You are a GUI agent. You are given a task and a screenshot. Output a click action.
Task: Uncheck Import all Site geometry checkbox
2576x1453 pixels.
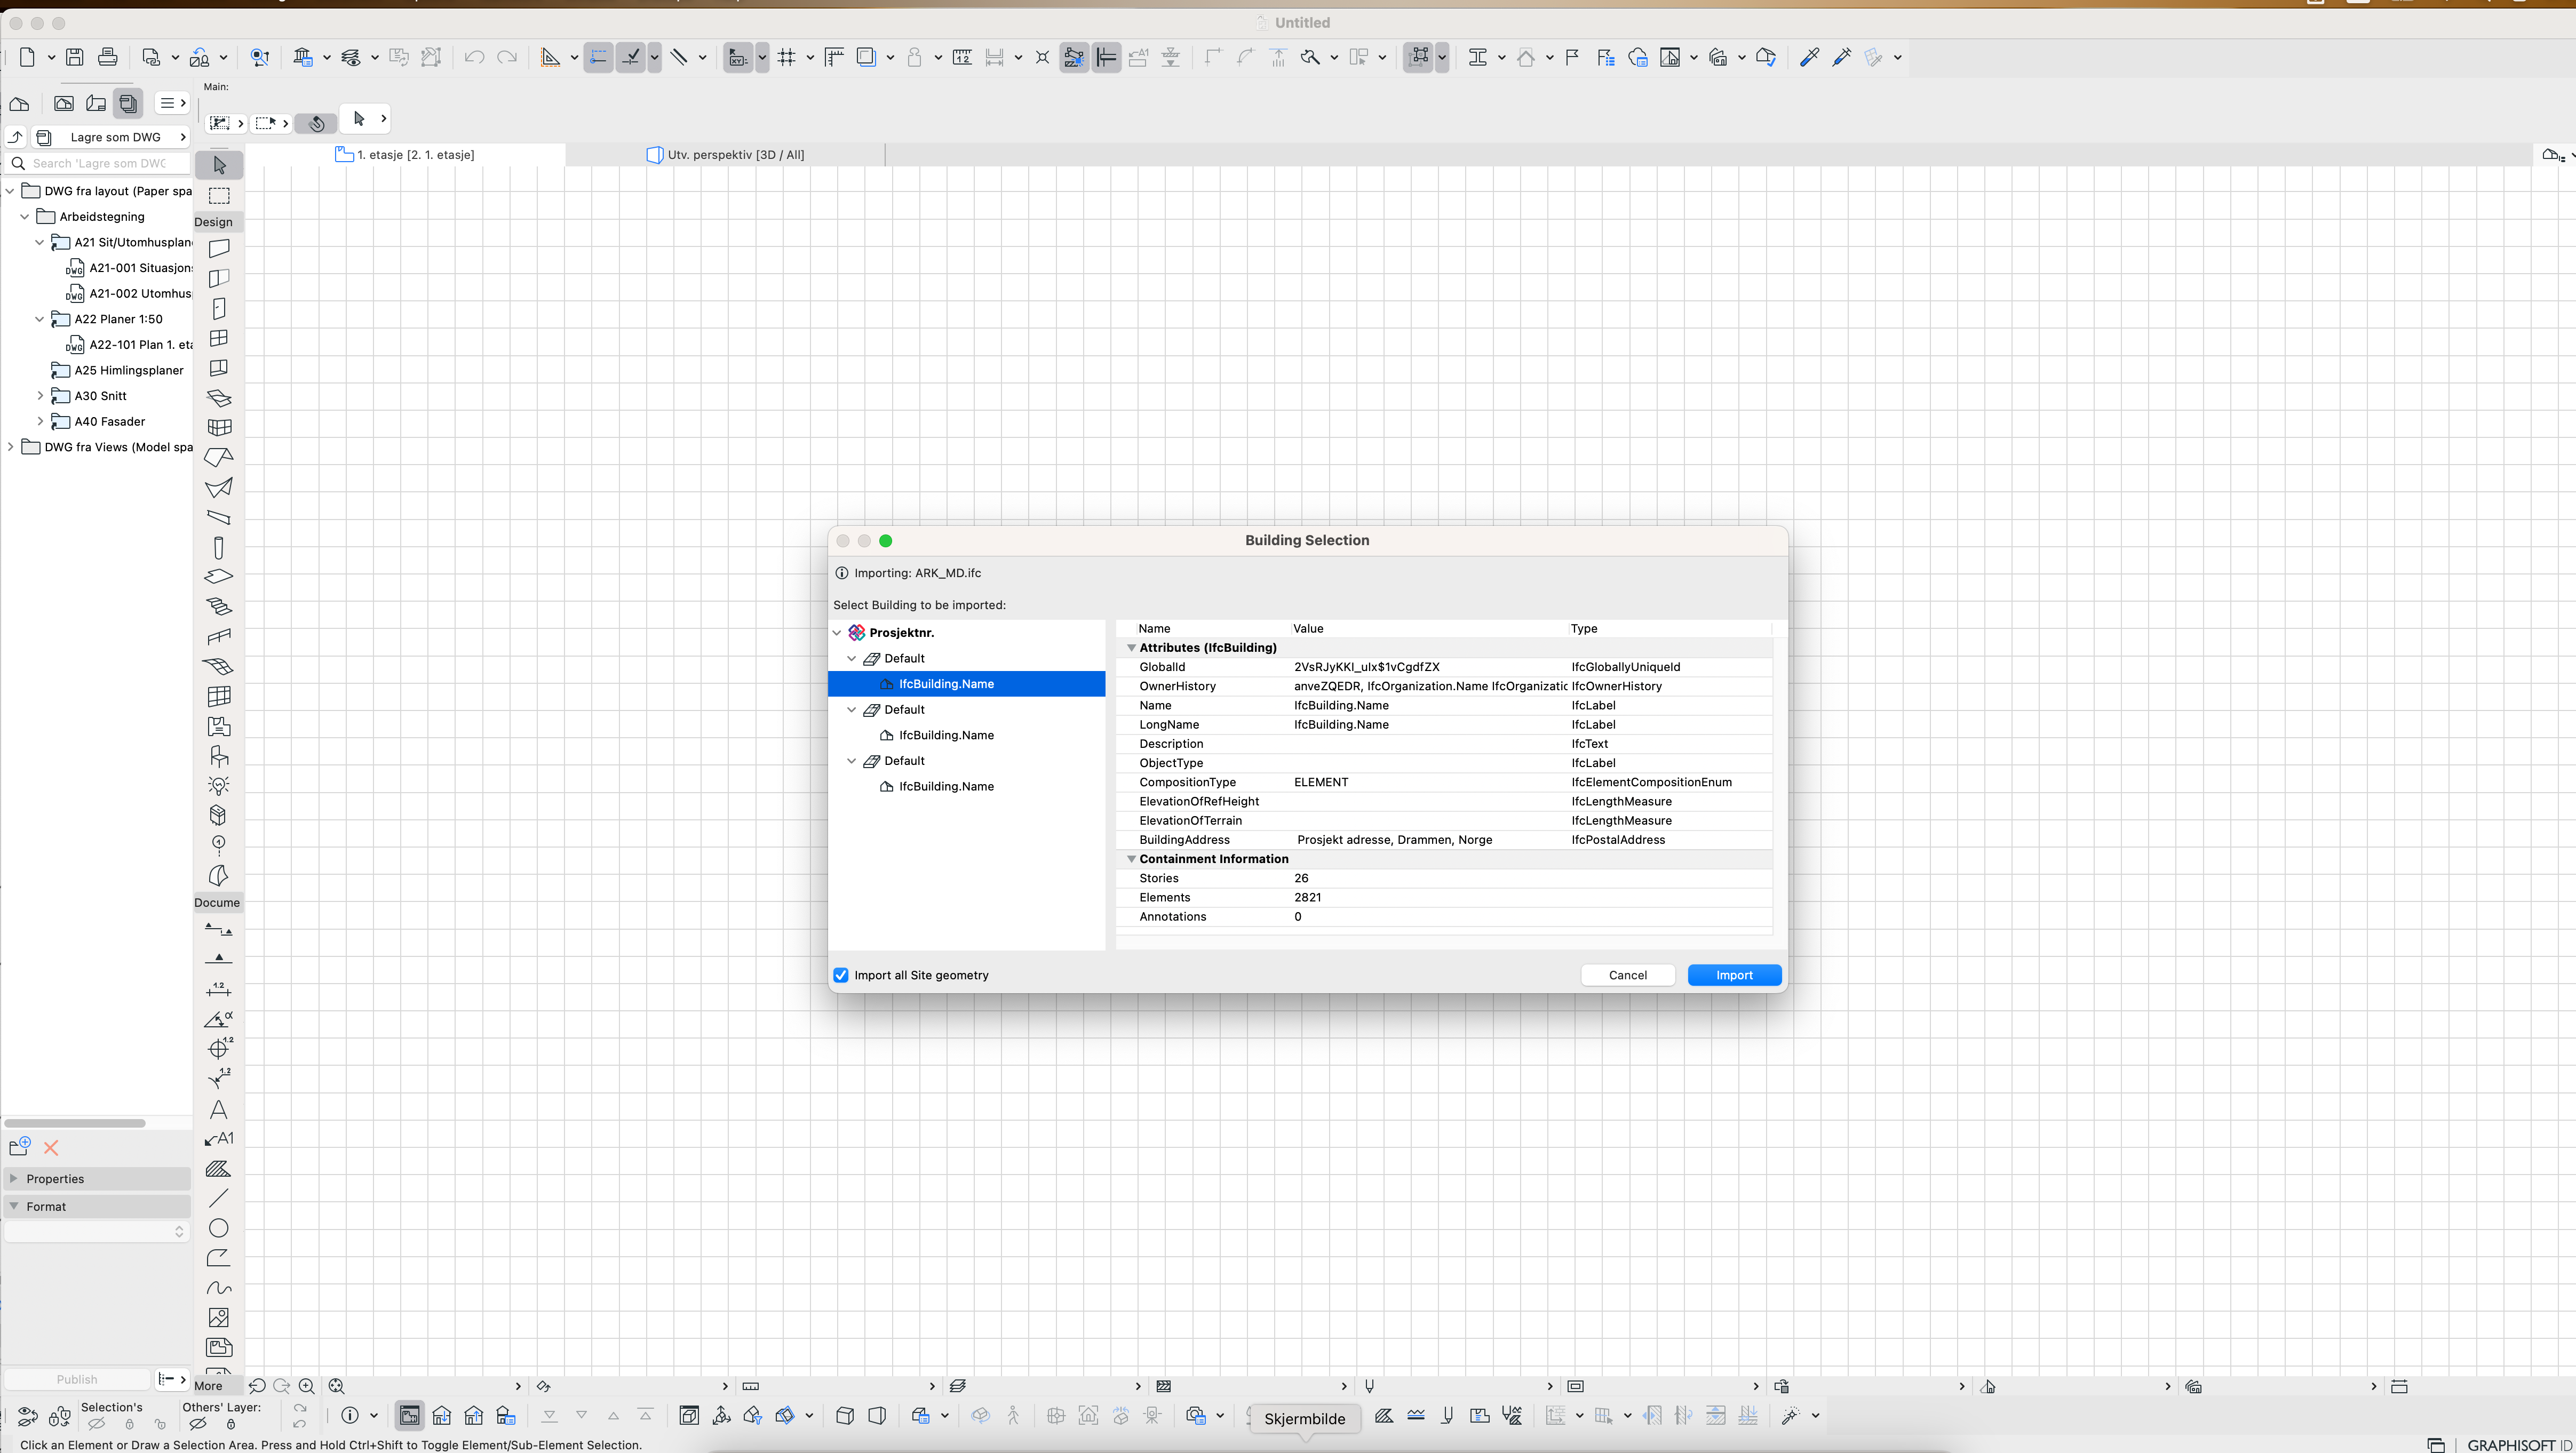841,975
